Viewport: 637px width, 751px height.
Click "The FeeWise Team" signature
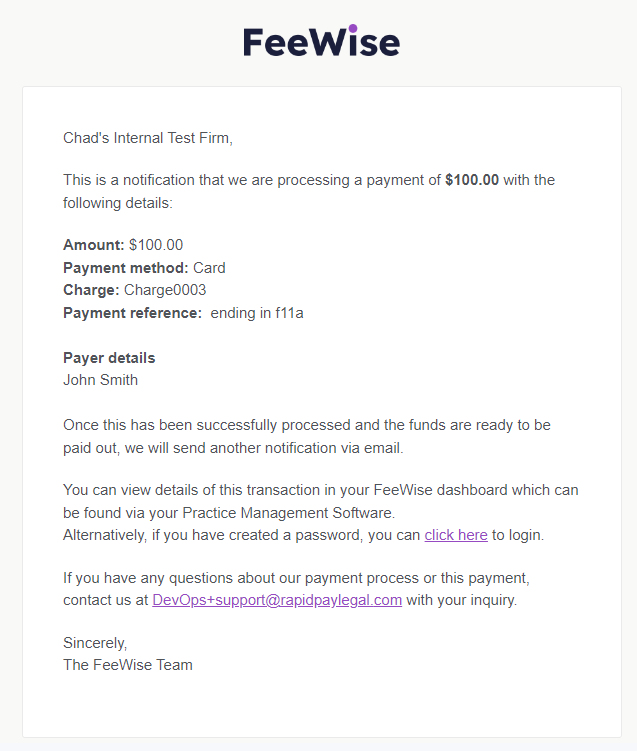tap(128, 665)
